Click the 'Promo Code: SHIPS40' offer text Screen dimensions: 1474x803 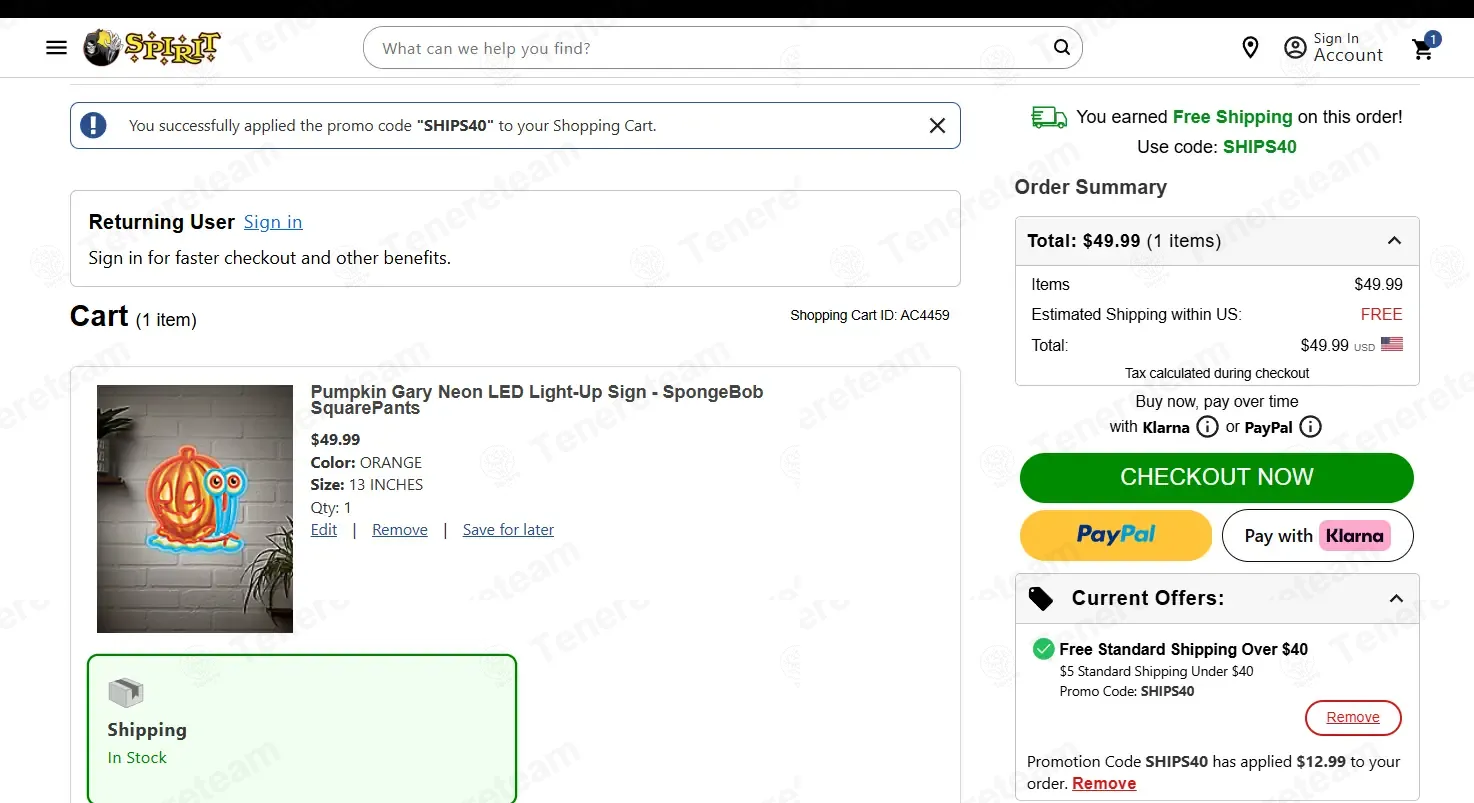click(x=1127, y=691)
